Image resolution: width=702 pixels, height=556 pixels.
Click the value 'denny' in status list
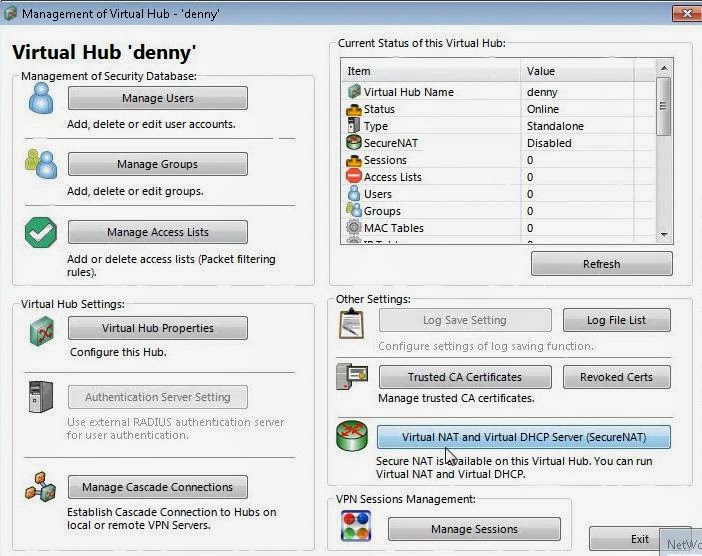542,92
